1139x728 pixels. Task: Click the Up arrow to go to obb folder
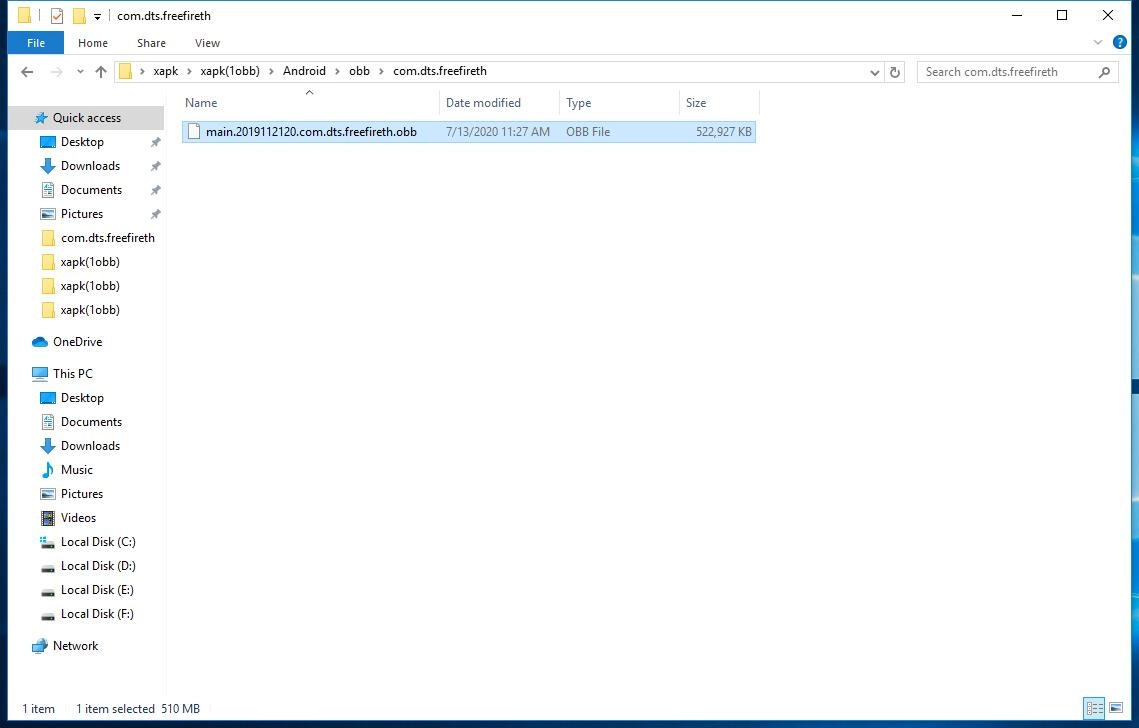(100, 71)
